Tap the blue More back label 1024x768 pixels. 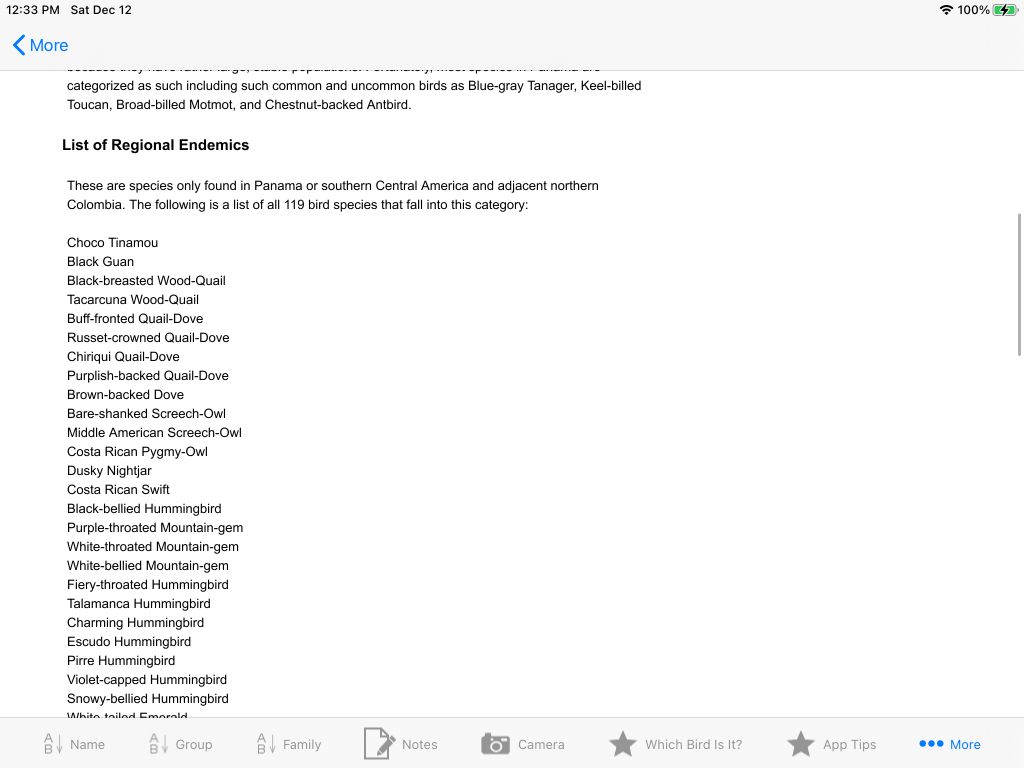[x=49, y=45]
